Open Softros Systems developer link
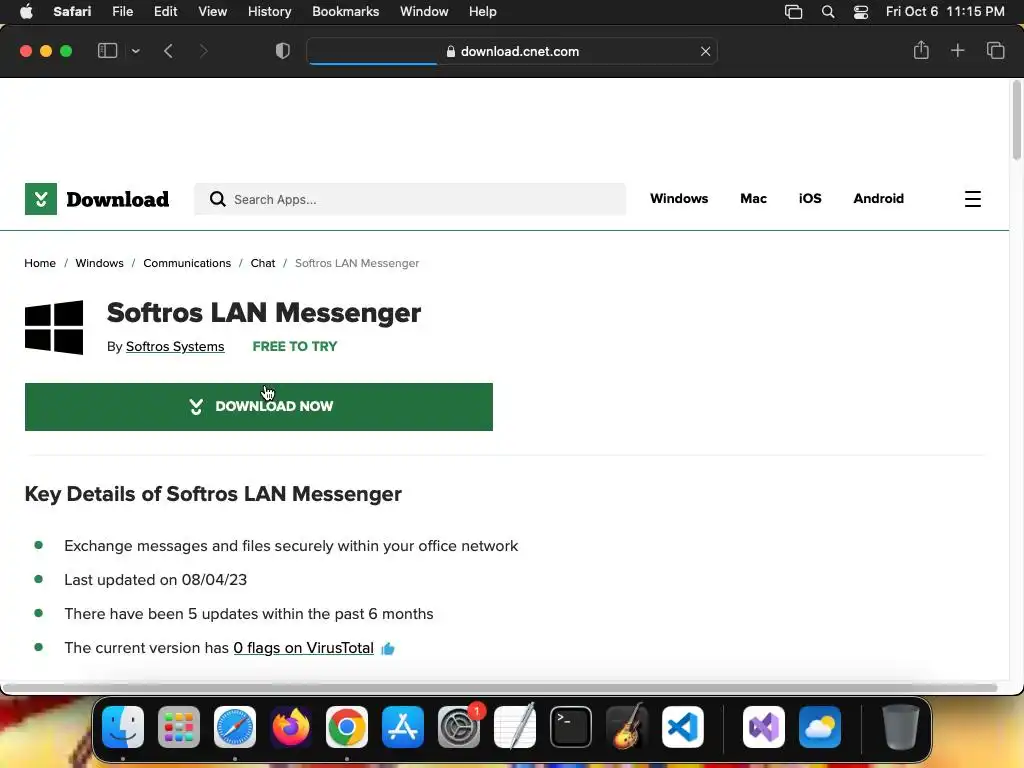Image resolution: width=1024 pixels, height=768 pixels. click(175, 347)
